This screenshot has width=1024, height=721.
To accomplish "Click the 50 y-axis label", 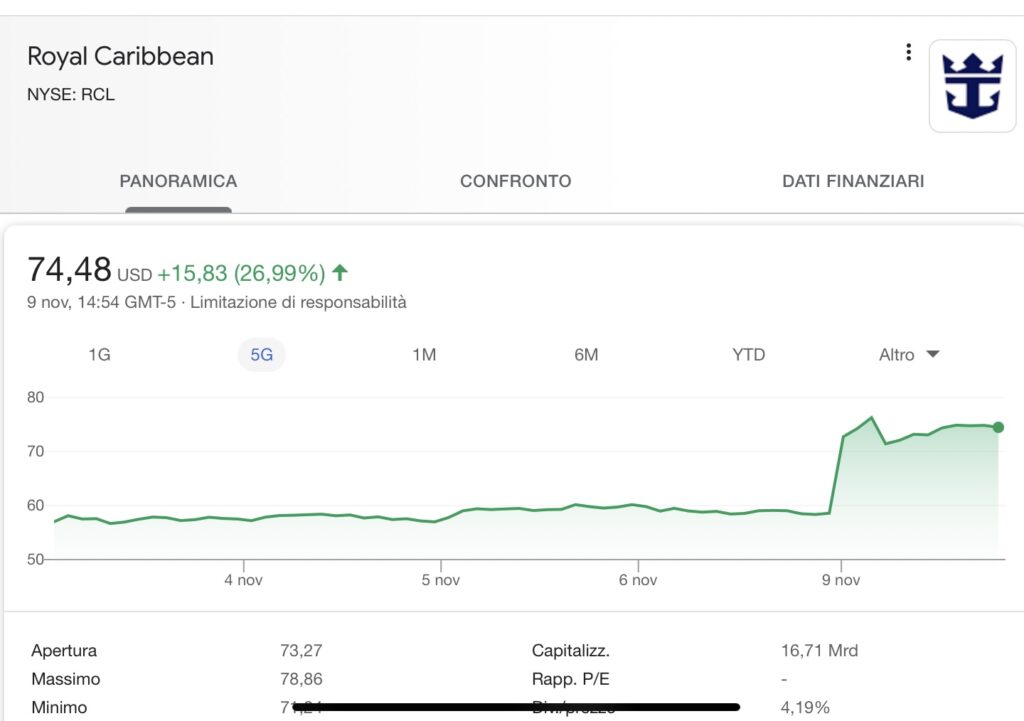I will pyautogui.click(x=35, y=559).
